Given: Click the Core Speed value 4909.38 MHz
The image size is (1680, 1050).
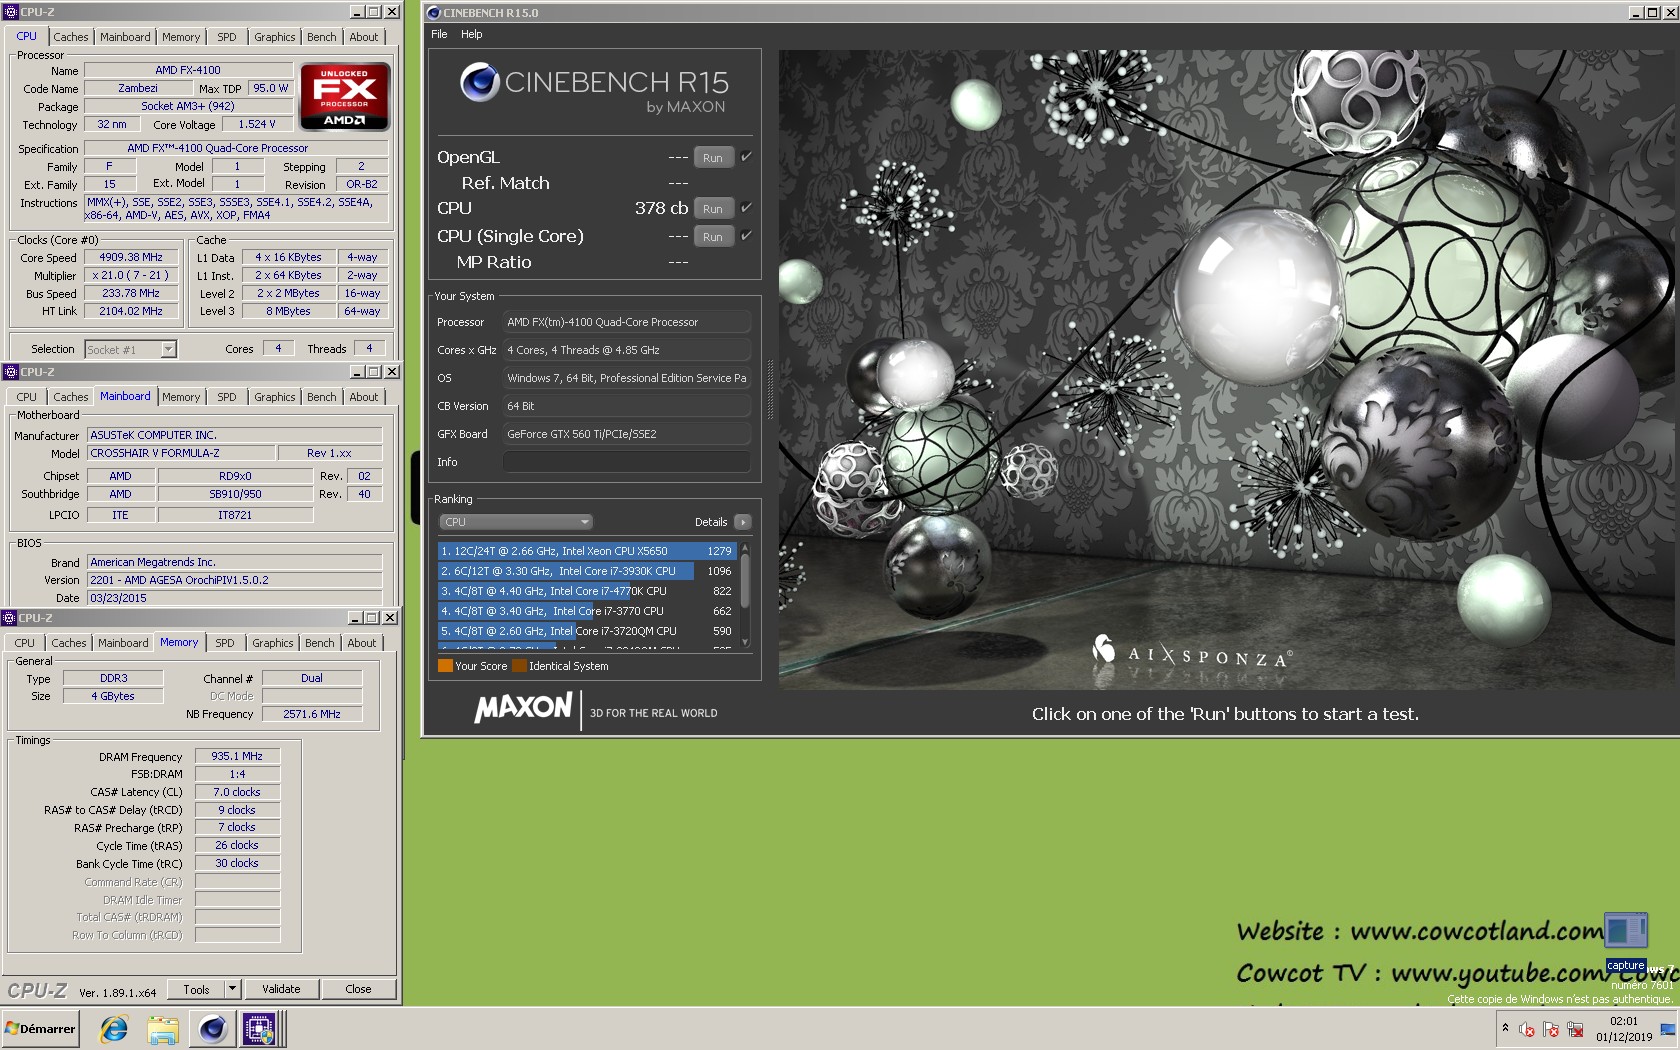Looking at the screenshot, I should (x=131, y=257).
